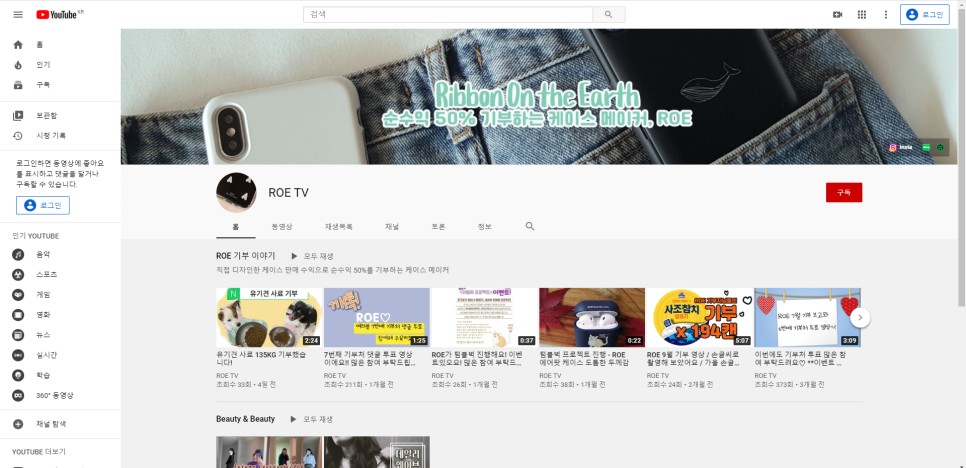Open ROE 기부 이야기 playlist title
Image resolution: width=966 pixels, height=468 pixels.
[x=246, y=256]
